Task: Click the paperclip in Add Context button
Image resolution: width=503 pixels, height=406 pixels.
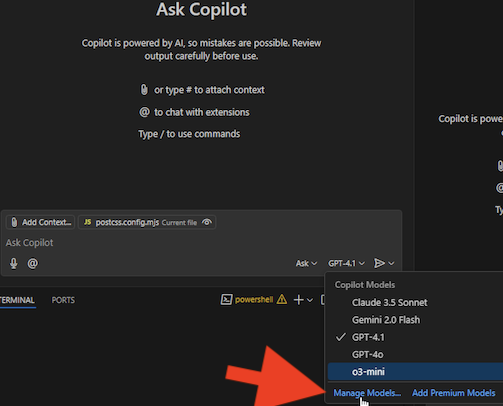Action: [14, 222]
